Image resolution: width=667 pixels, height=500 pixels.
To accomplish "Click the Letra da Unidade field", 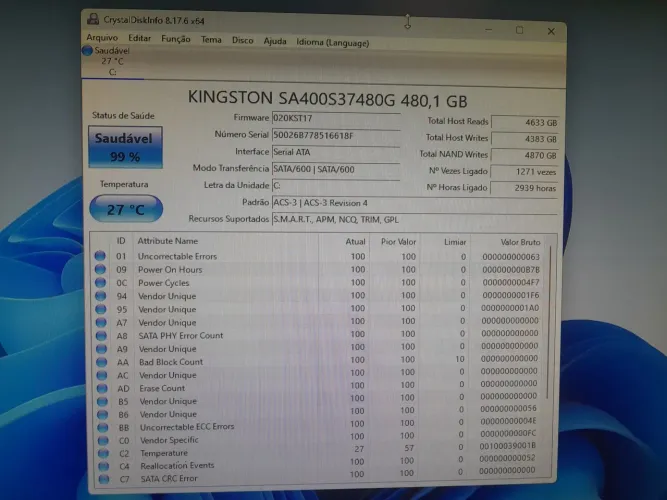I will (336, 186).
